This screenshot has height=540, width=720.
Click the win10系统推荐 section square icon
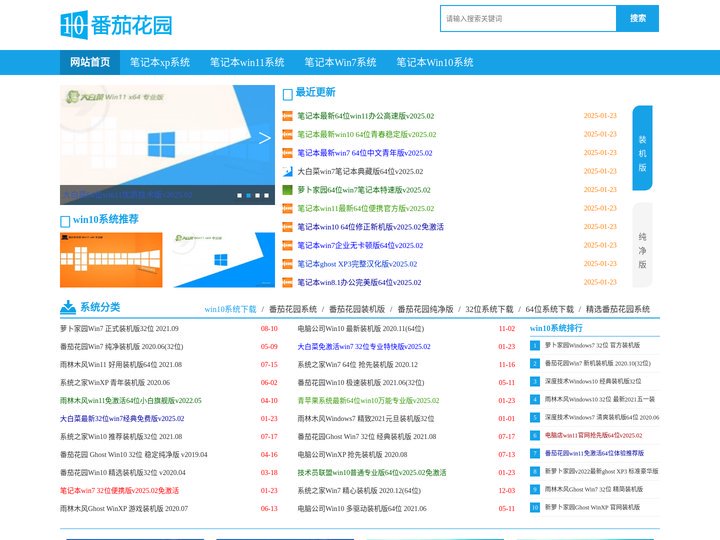[x=65, y=222]
